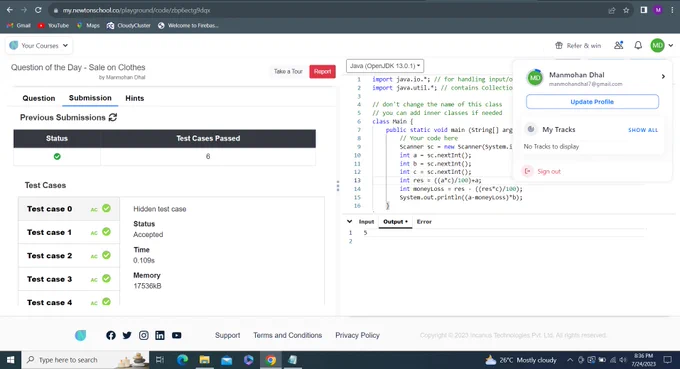Viewport: 680px width, 369px height.
Task: Select Test case 0 row
Action: pos(69,209)
